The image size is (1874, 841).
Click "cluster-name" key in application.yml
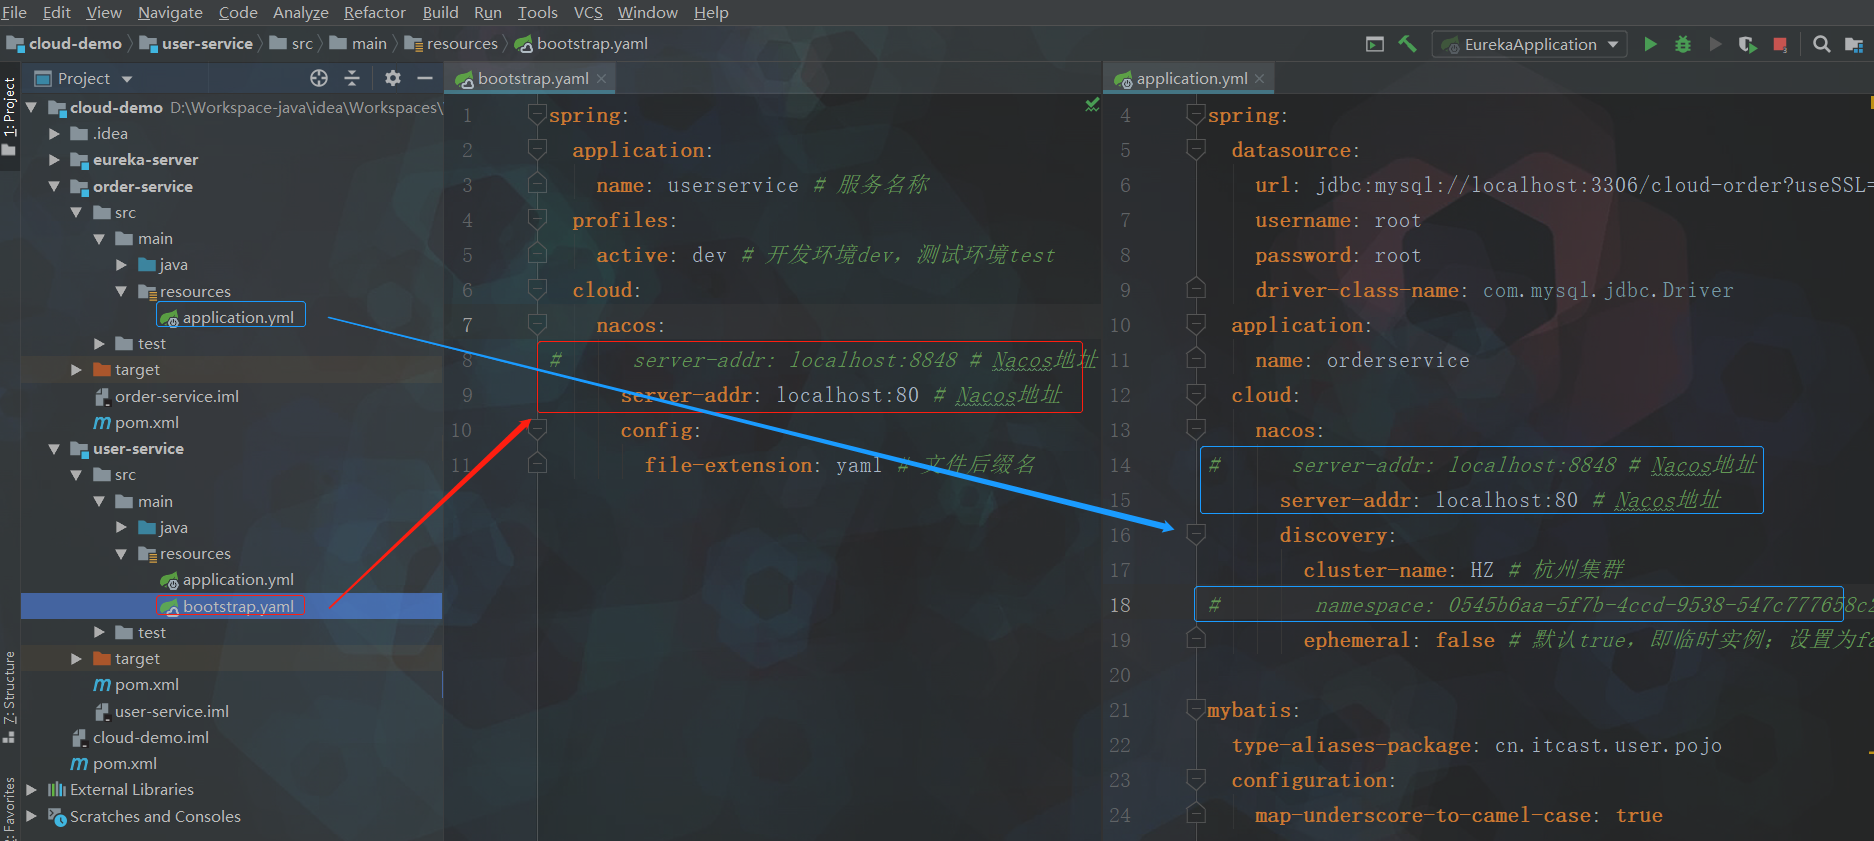click(x=1374, y=570)
